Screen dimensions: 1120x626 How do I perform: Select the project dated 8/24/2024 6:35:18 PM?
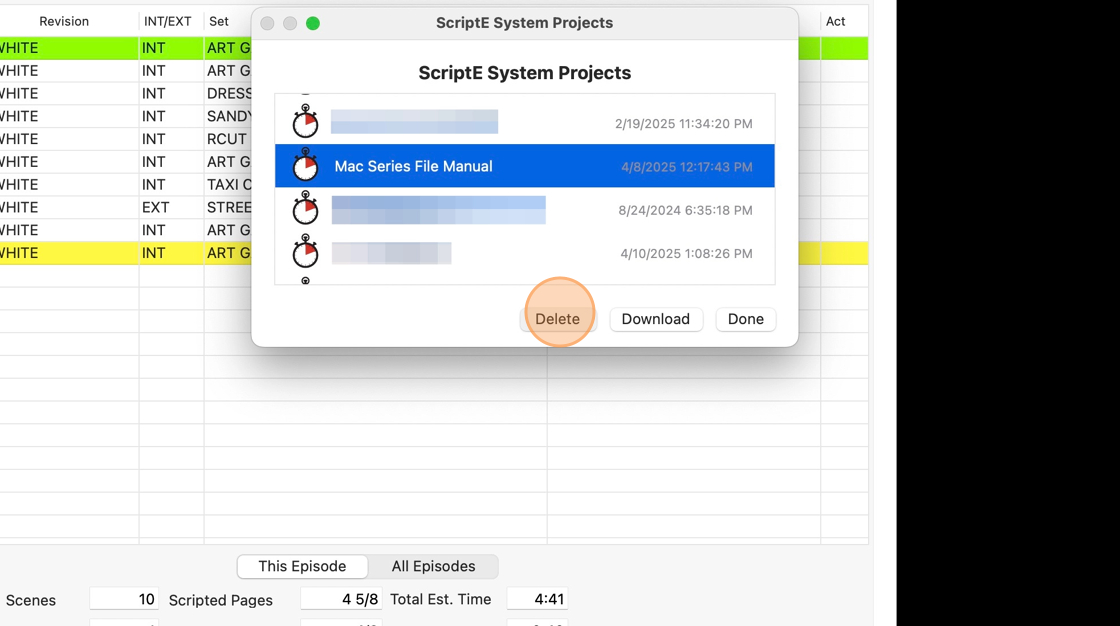pos(525,209)
